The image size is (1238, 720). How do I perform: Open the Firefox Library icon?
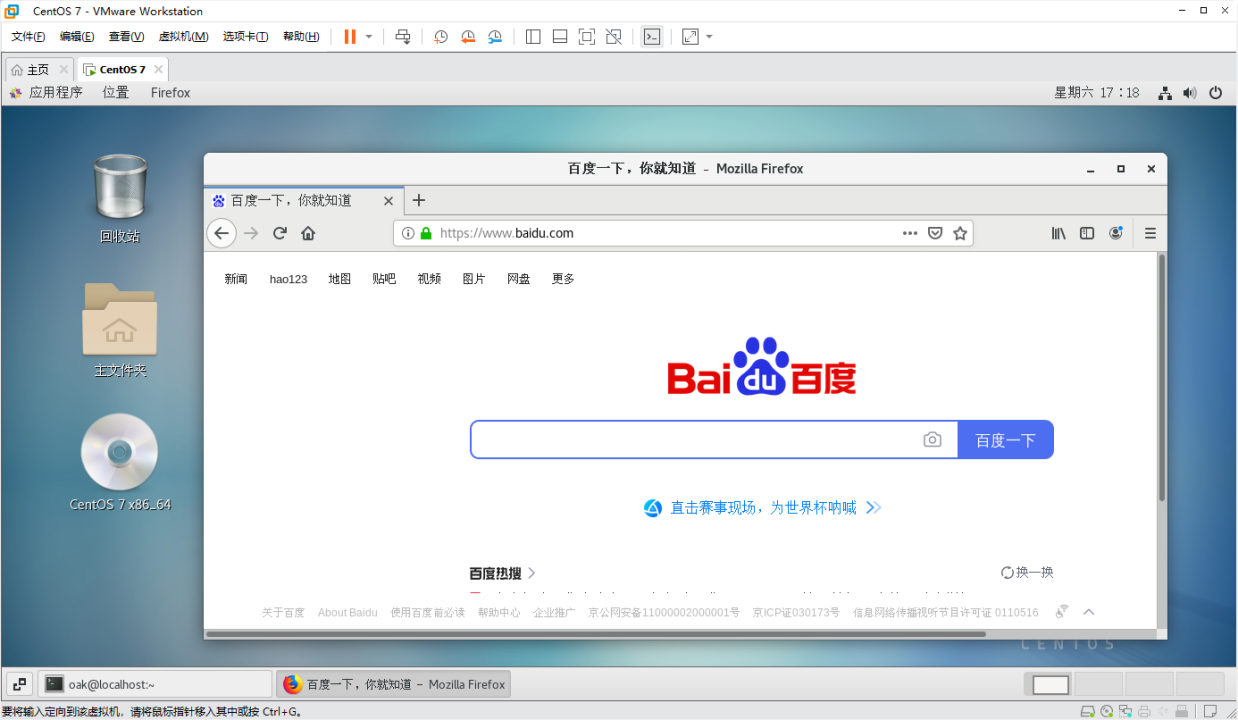tap(1058, 233)
